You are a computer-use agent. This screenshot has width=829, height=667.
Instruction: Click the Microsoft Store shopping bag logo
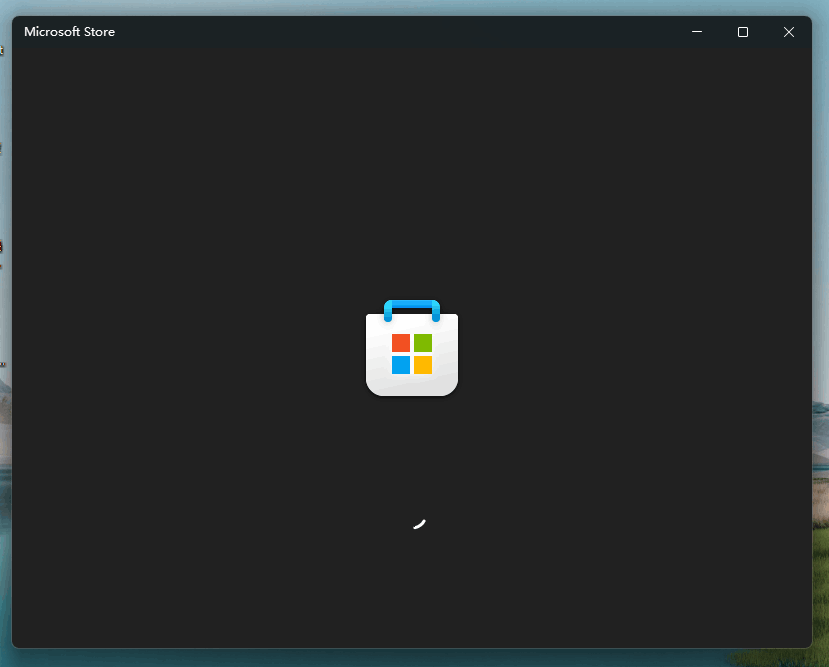tap(412, 348)
